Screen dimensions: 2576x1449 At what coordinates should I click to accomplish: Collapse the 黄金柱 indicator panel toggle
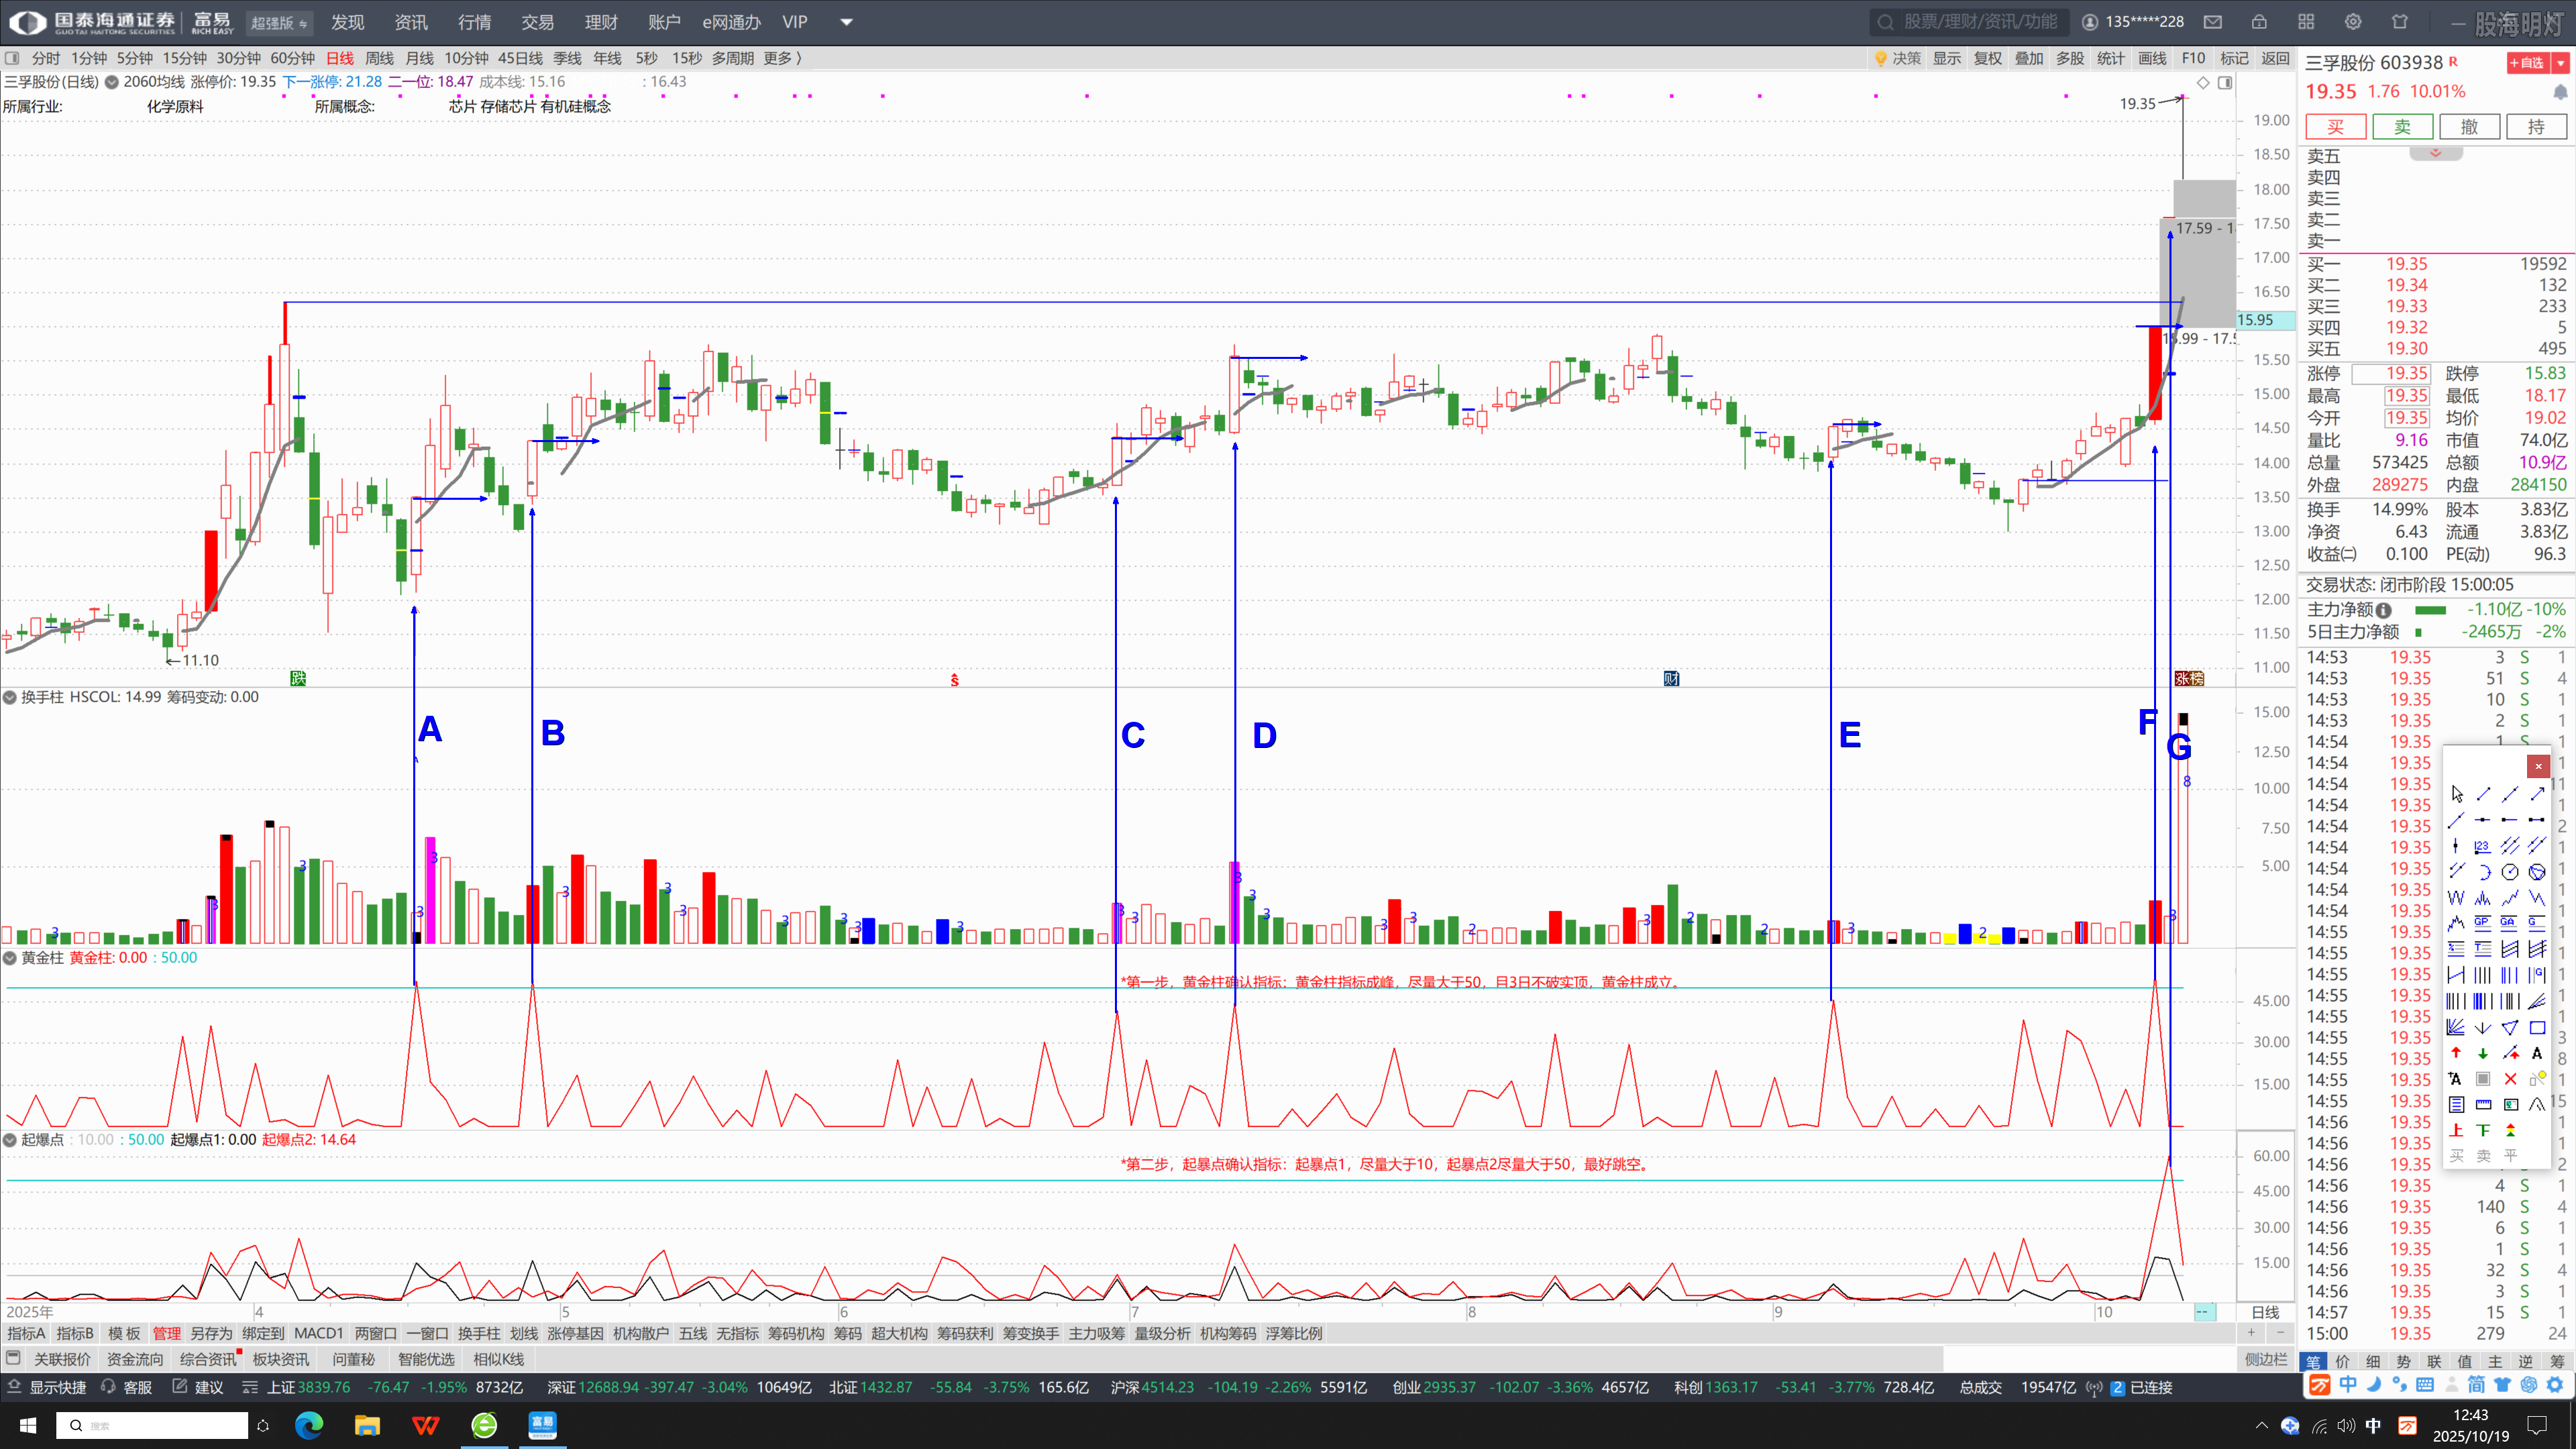(10, 958)
